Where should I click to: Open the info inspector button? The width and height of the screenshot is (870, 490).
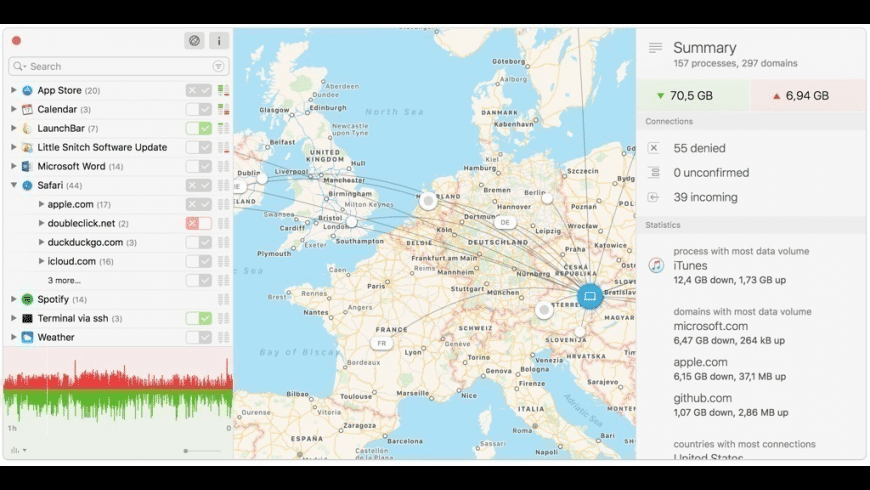click(219, 41)
